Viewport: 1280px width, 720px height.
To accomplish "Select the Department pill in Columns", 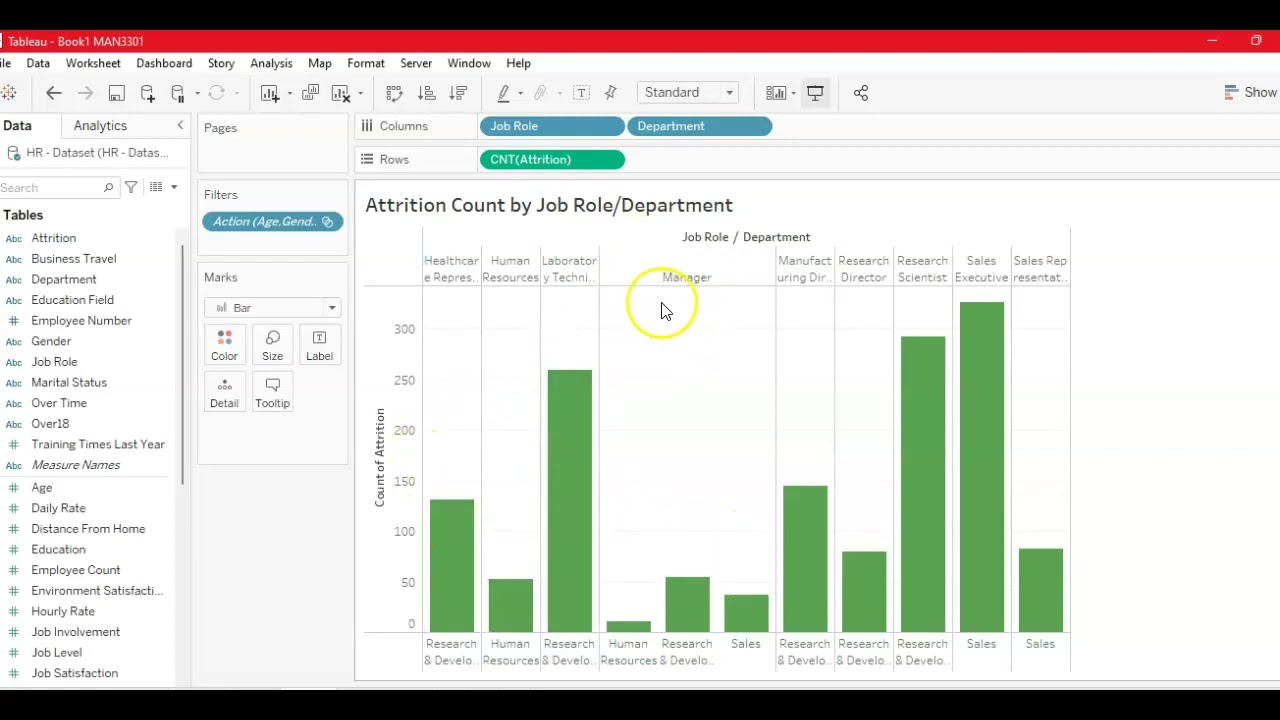I will (700, 126).
